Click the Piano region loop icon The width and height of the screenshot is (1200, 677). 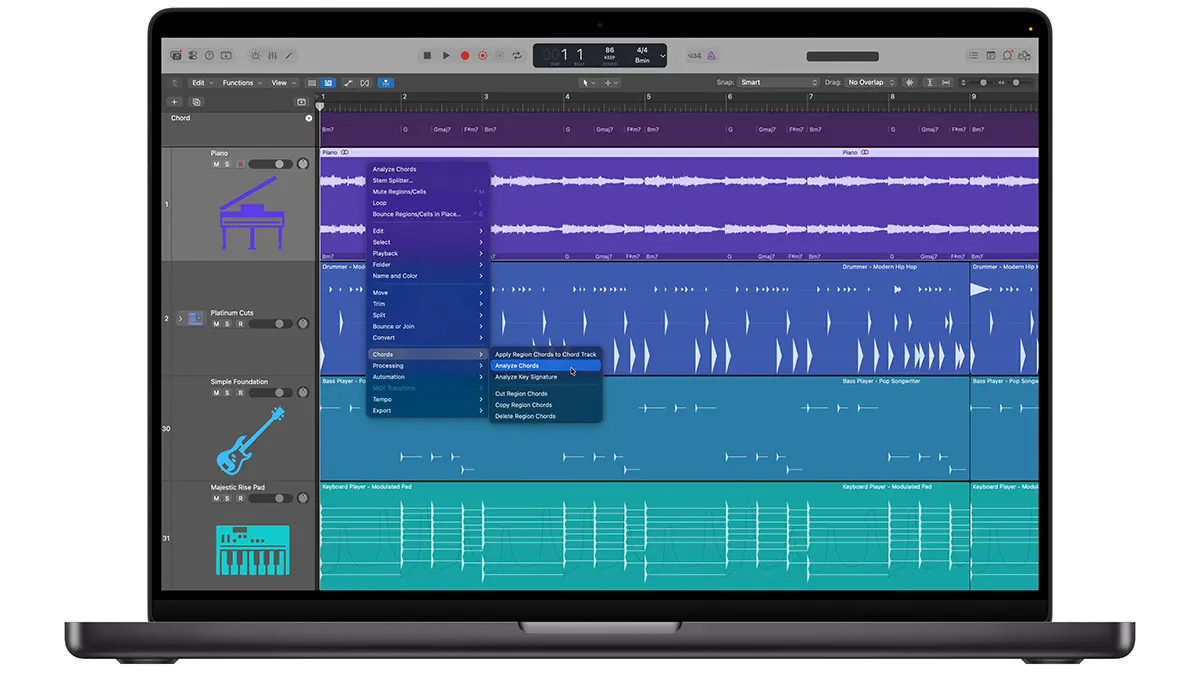[345, 152]
